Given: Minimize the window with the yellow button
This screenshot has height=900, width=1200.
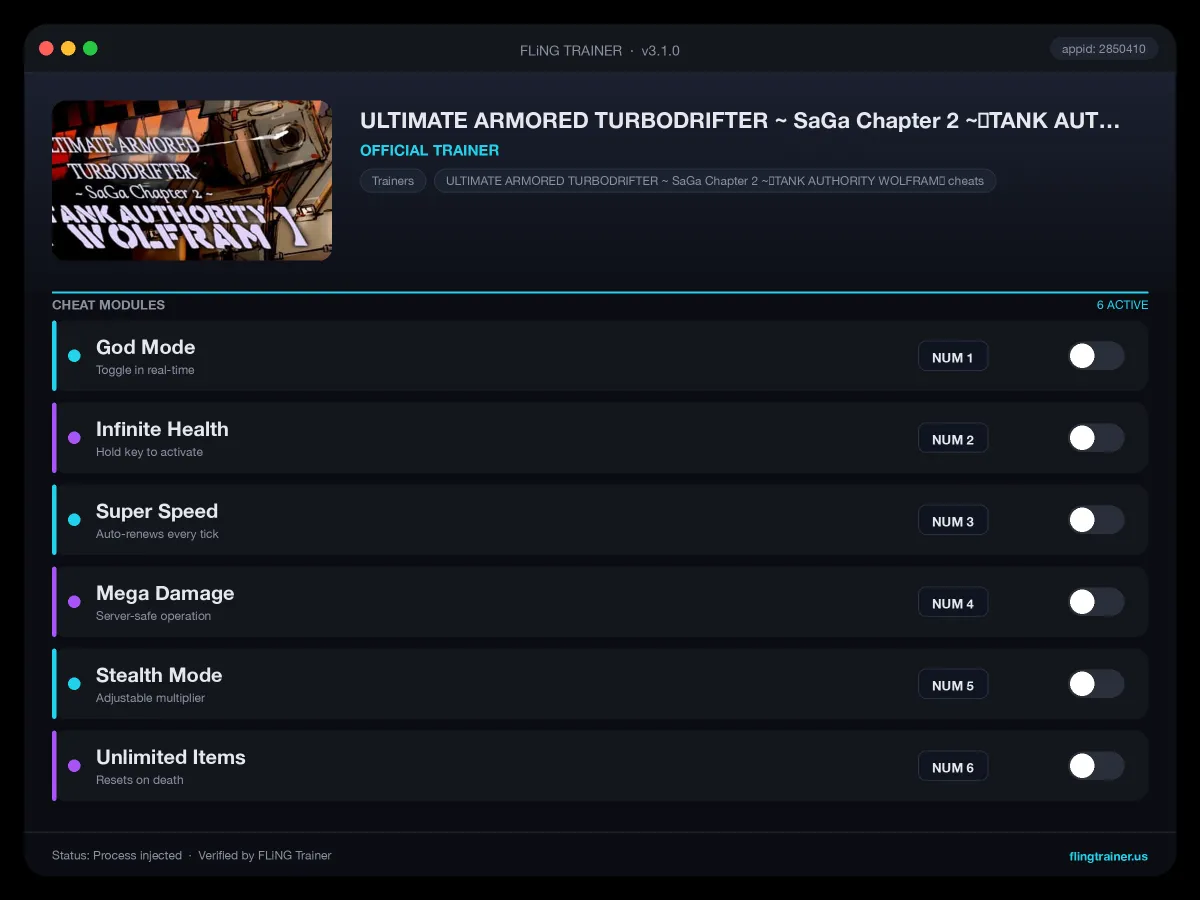Looking at the screenshot, I should (x=68, y=48).
